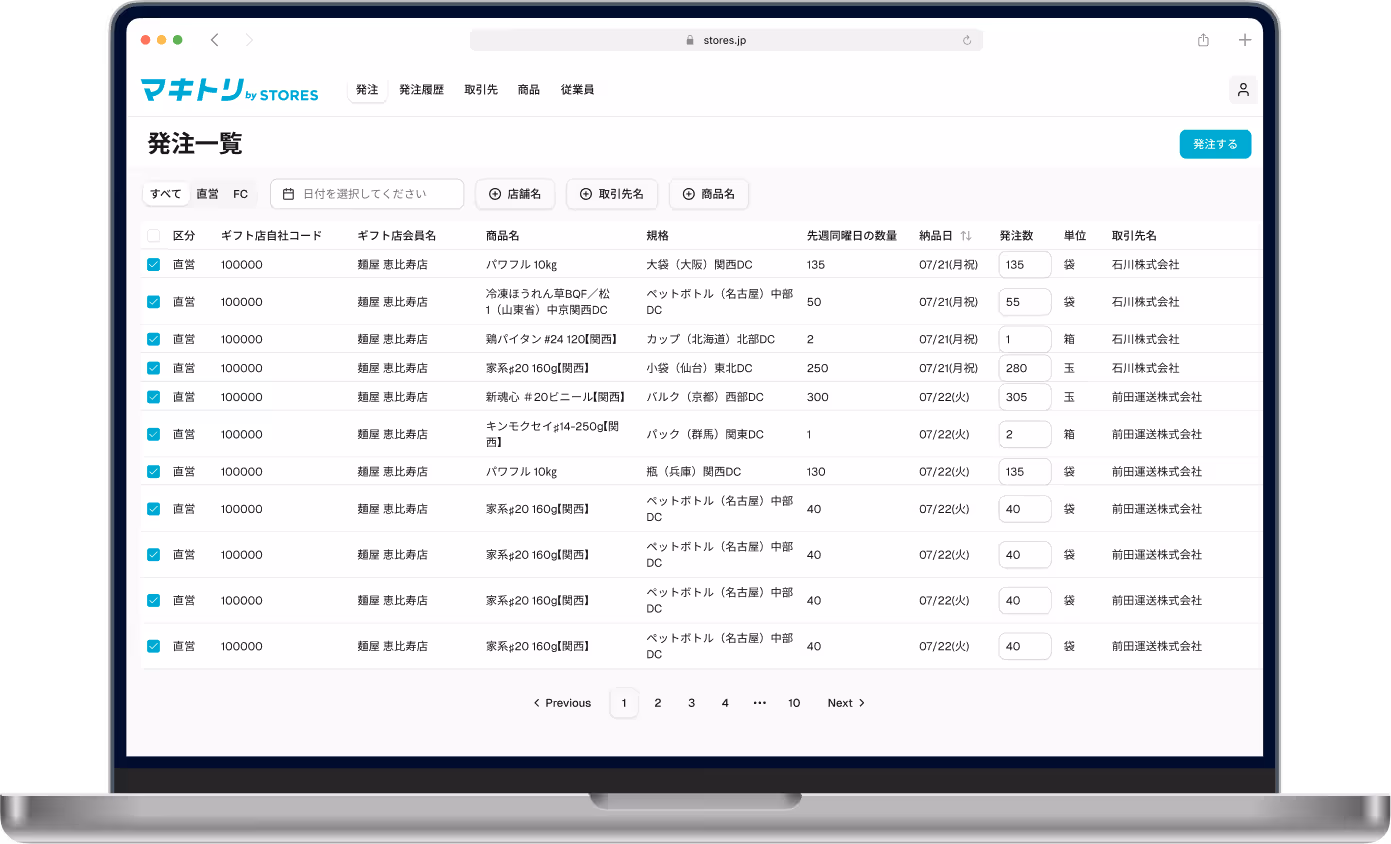
Task: Click the マキトリ by STORES logo
Action: pyautogui.click(x=230, y=90)
